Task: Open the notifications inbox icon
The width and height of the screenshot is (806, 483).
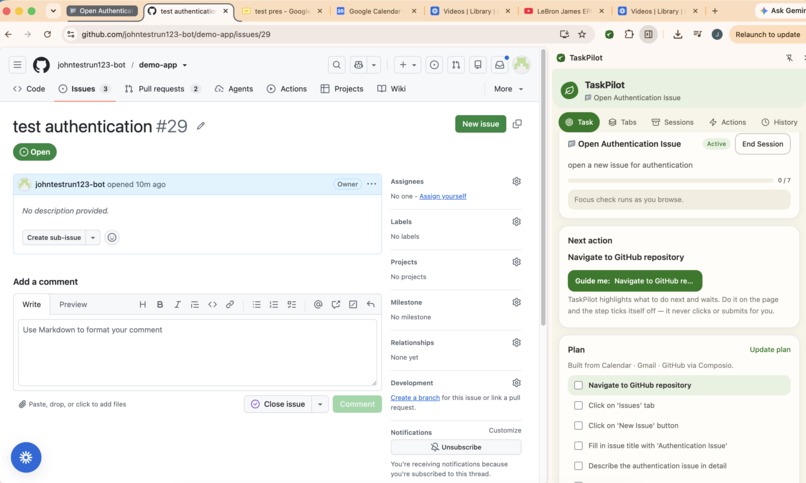Action: click(x=500, y=65)
